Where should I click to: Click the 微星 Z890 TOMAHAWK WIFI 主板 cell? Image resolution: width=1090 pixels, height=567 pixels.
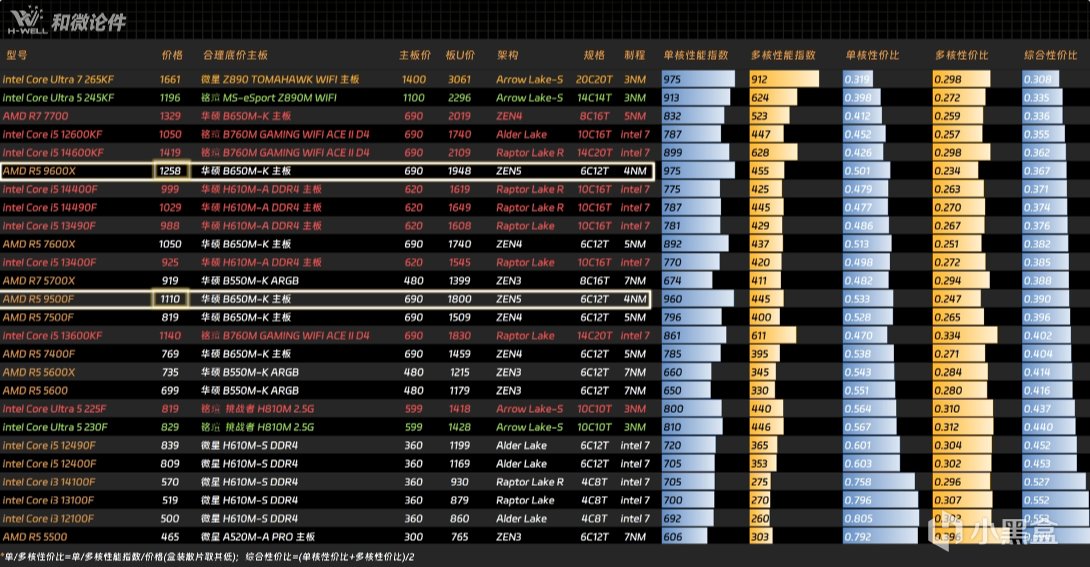[280, 79]
